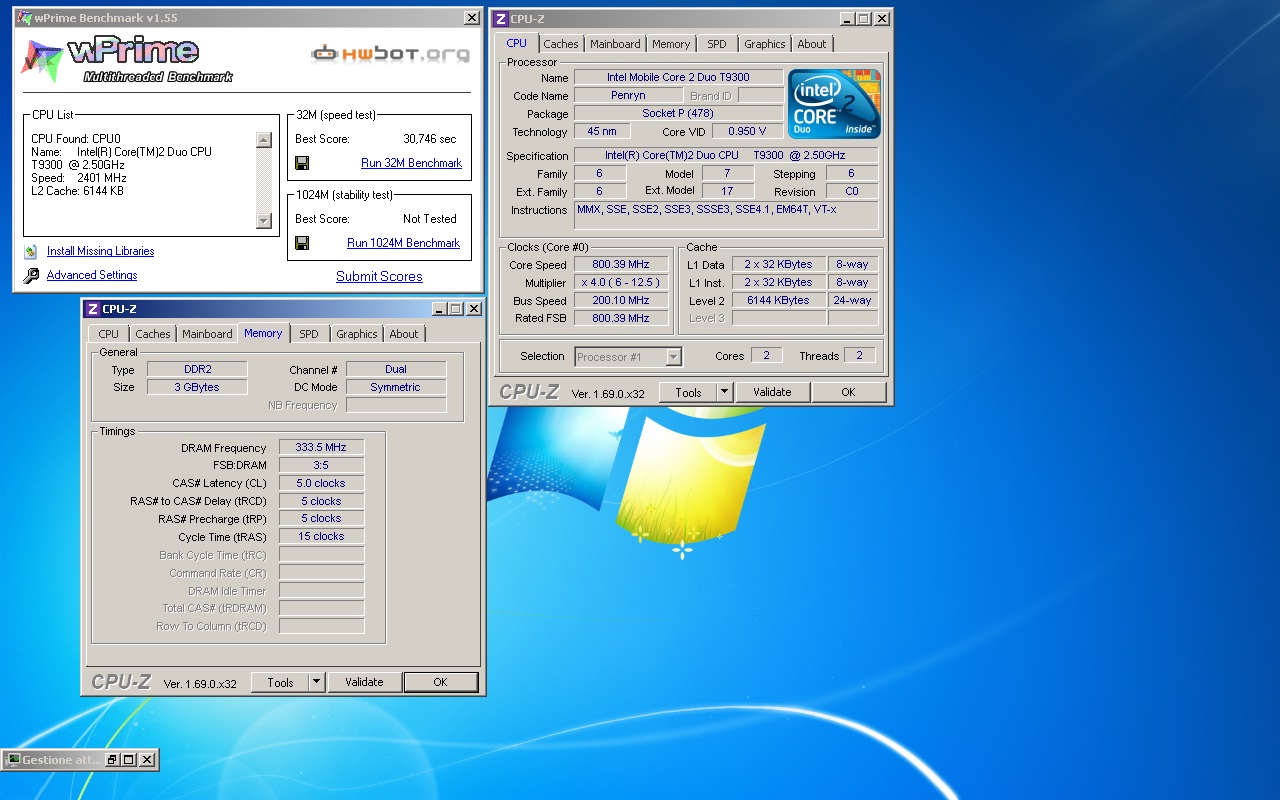Click Submit Scores link
The height and width of the screenshot is (800, 1280).
(x=379, y=277)
